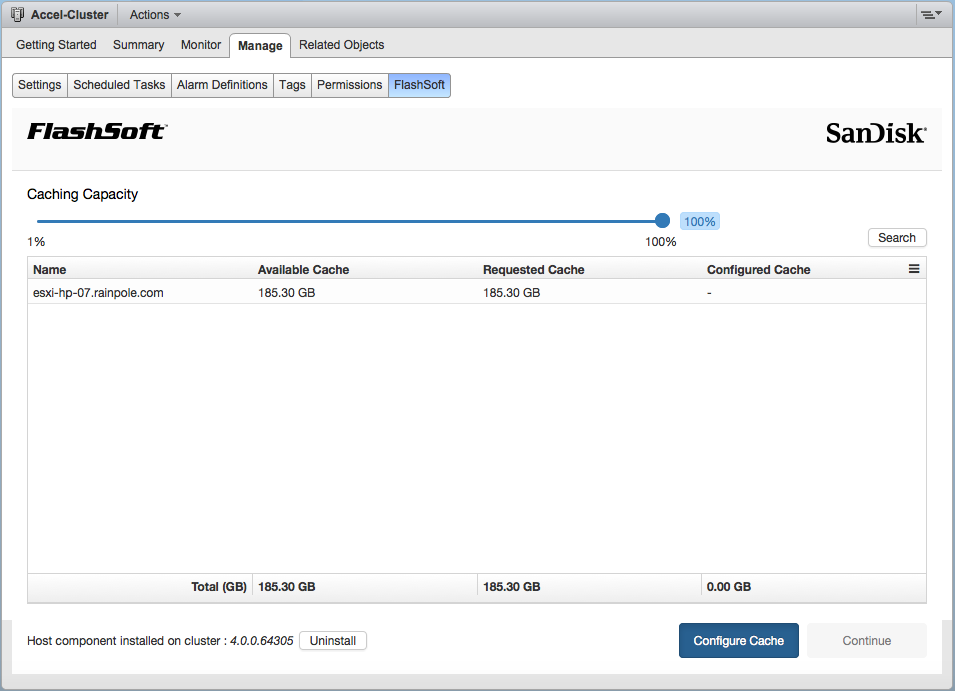Sort by Available Cache column header
This screenshot has height=691, width=955.
click(x=303, y=270)
